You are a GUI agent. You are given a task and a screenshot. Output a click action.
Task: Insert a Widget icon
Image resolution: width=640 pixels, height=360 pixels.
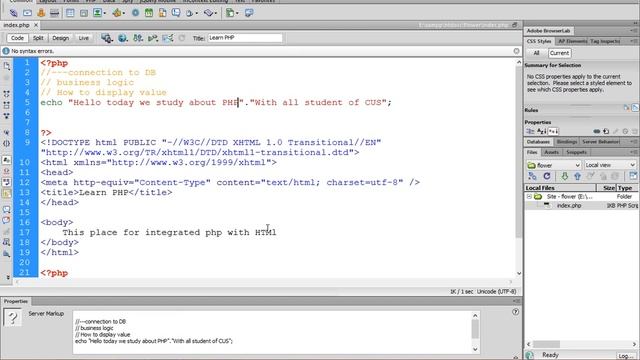pos(136,13)
